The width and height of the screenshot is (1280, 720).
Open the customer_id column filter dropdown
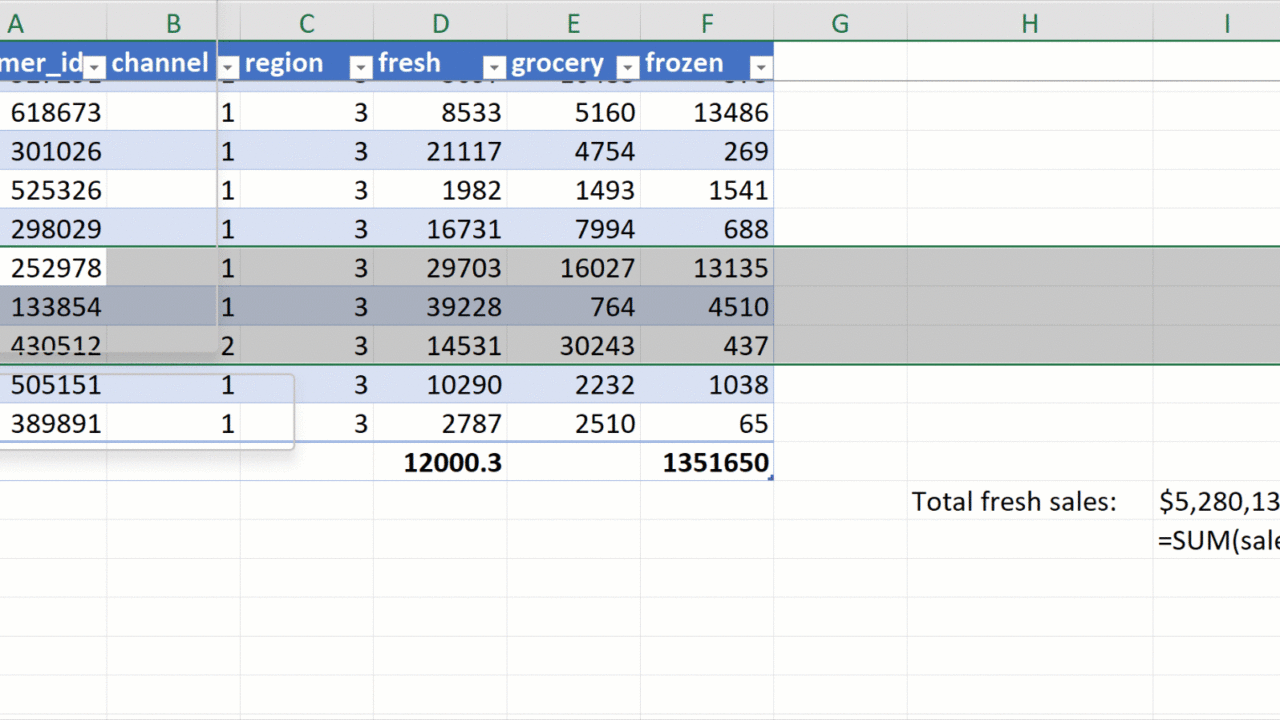click(94, 67)
